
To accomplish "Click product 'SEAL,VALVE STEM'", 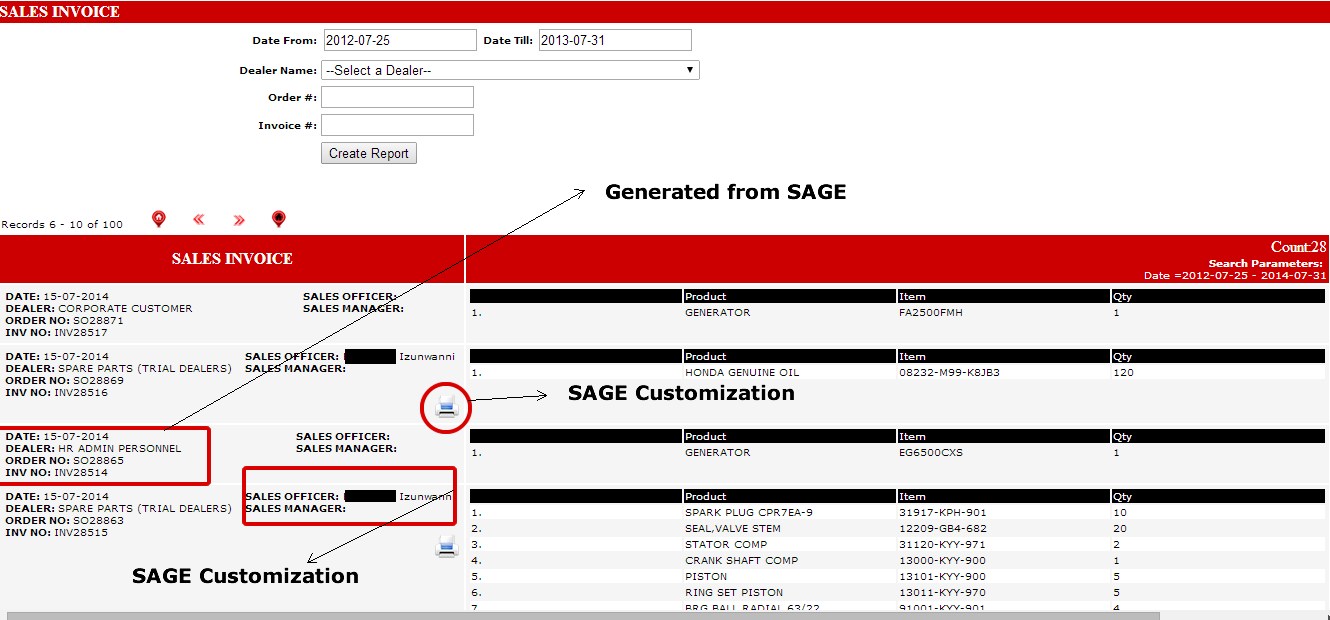I will pyautogui.click(x=733, y=528).
